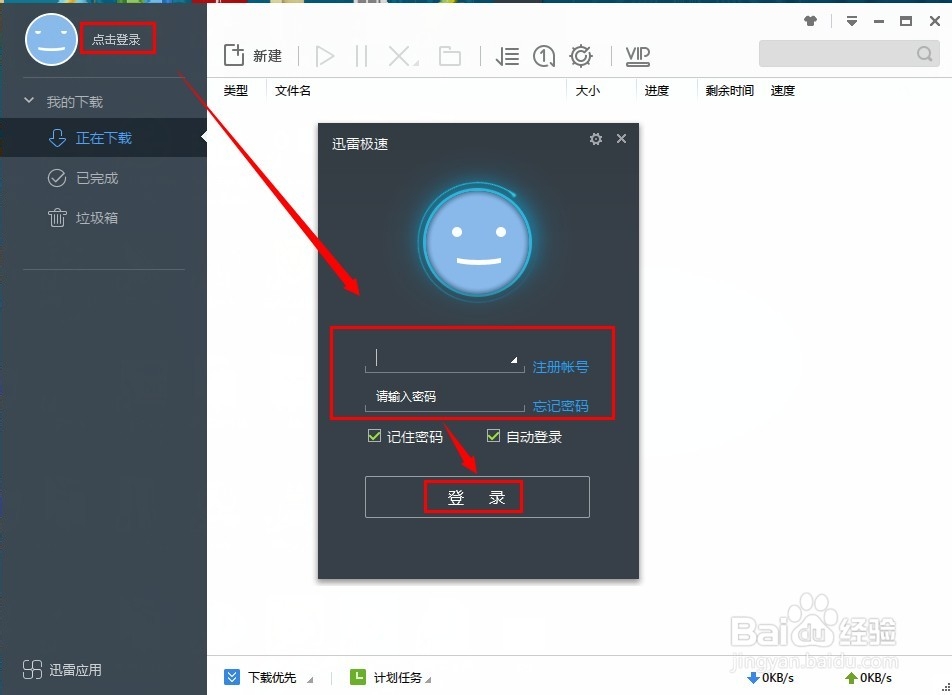Close the 迅雷极速 login dialog
The height and width of the screenshot is (695, 952).
pos(621,138)
